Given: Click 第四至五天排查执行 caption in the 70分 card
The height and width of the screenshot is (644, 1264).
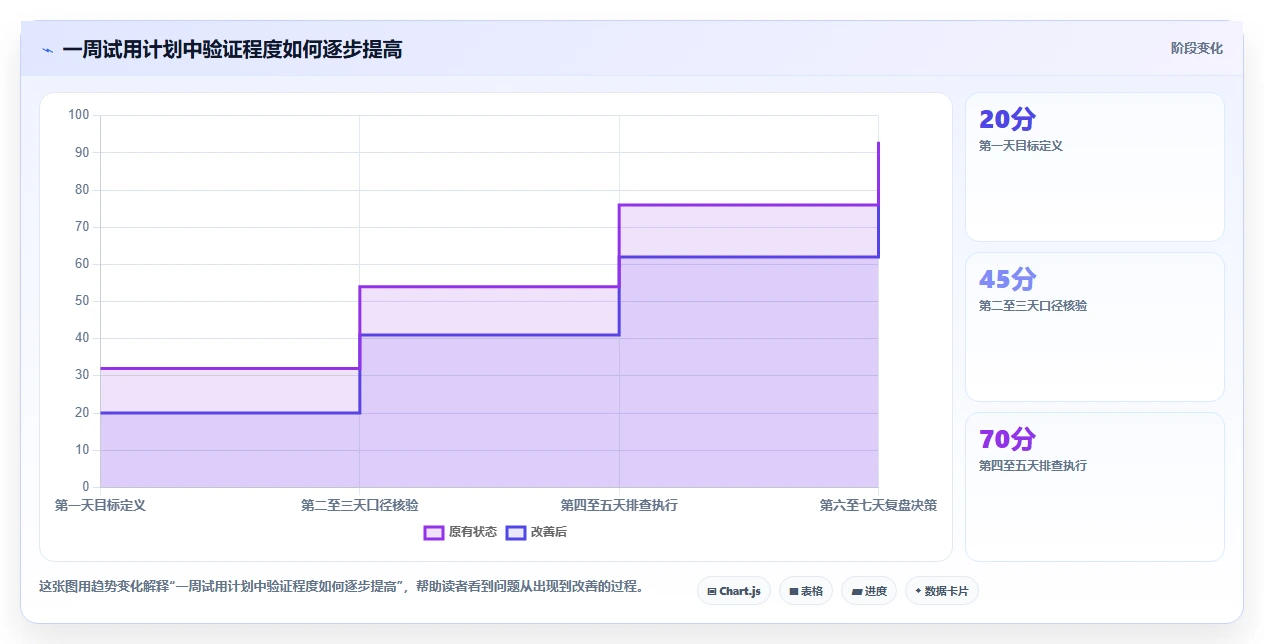Looking at the screenshot, I should (x=1033, y=465).
